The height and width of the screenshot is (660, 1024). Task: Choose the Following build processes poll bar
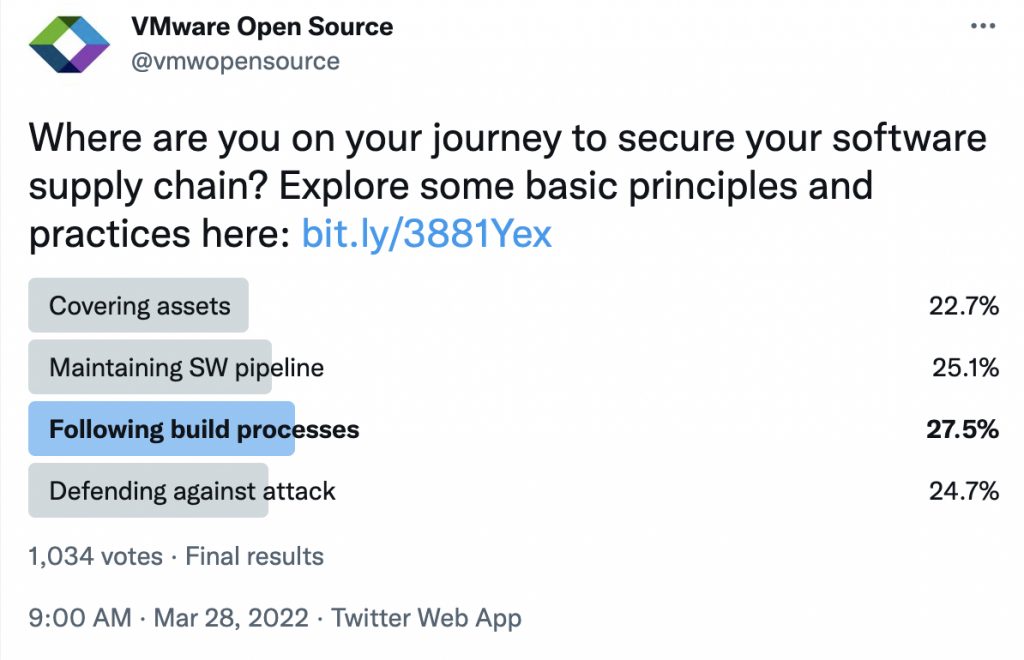(204, 430)
